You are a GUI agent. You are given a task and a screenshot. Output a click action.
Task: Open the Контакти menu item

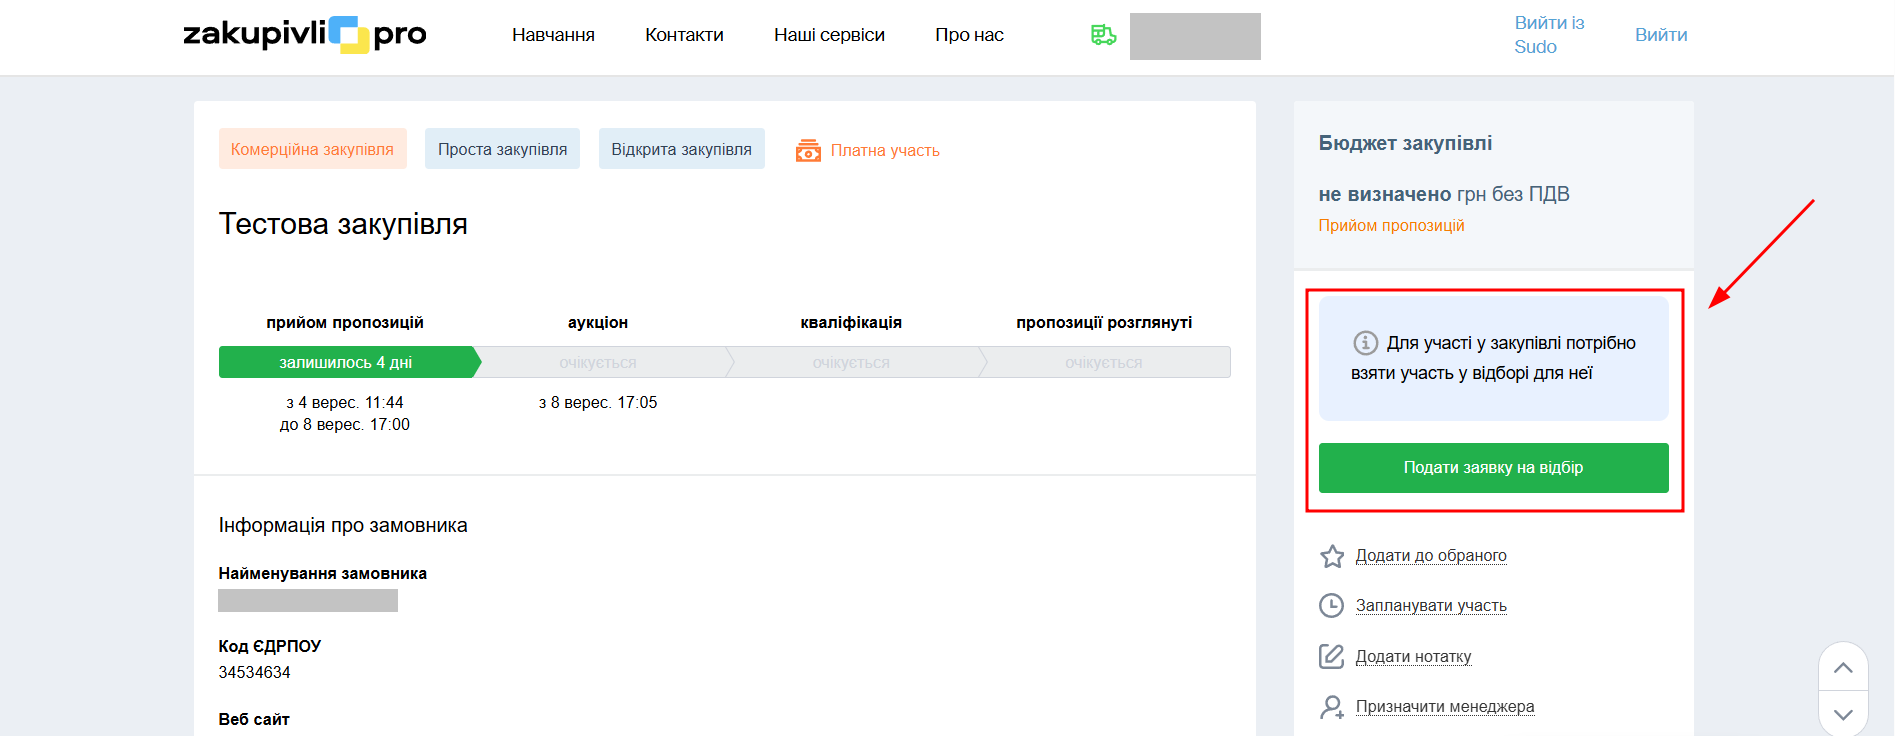pyautogui.click(x=684, y=35)
